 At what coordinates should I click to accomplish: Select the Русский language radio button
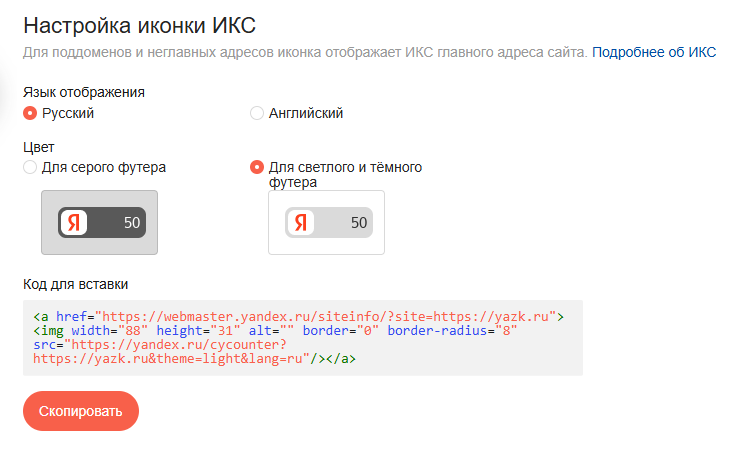tap(30, 113)
